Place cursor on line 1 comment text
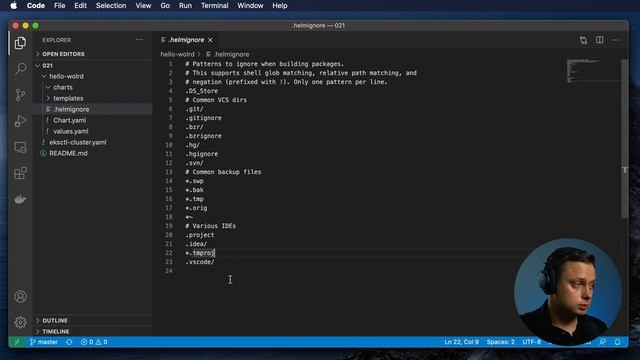 tap(264, 64)
